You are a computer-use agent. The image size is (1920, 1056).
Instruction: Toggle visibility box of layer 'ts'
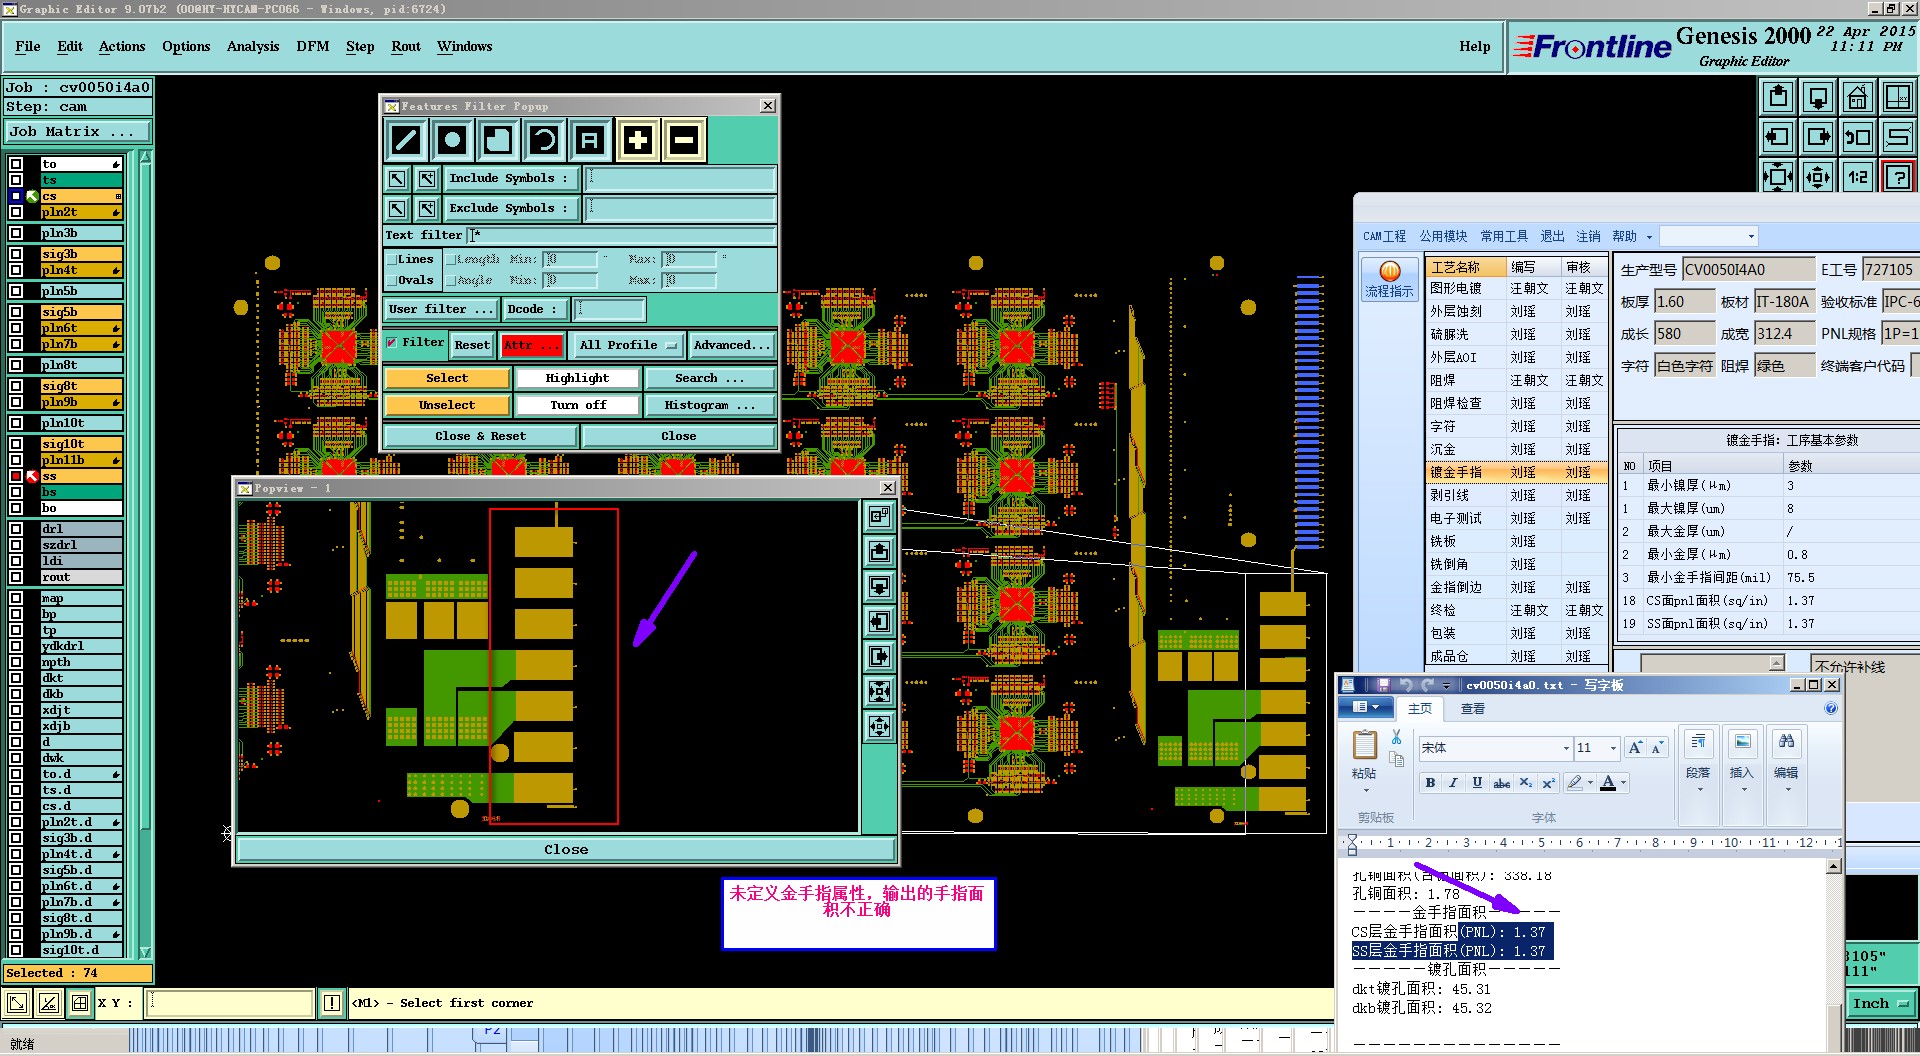pyautogui.click(x=16, y=180)
